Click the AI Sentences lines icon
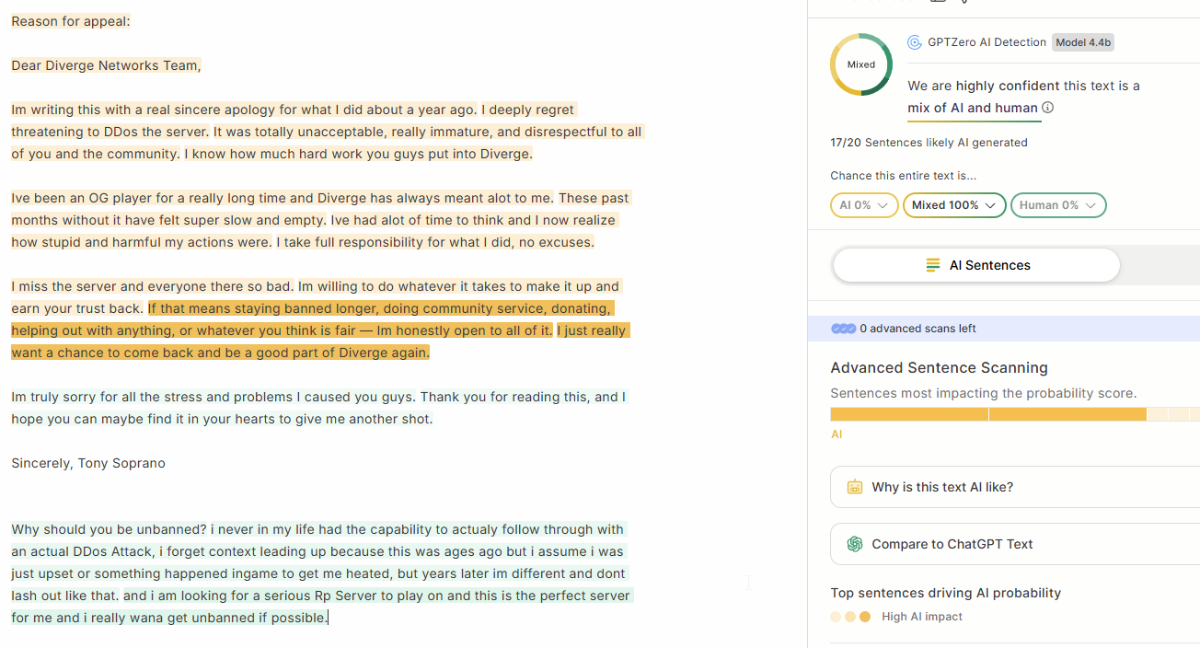The width and height of the screenshot is (1200, 648). [933, 265]
